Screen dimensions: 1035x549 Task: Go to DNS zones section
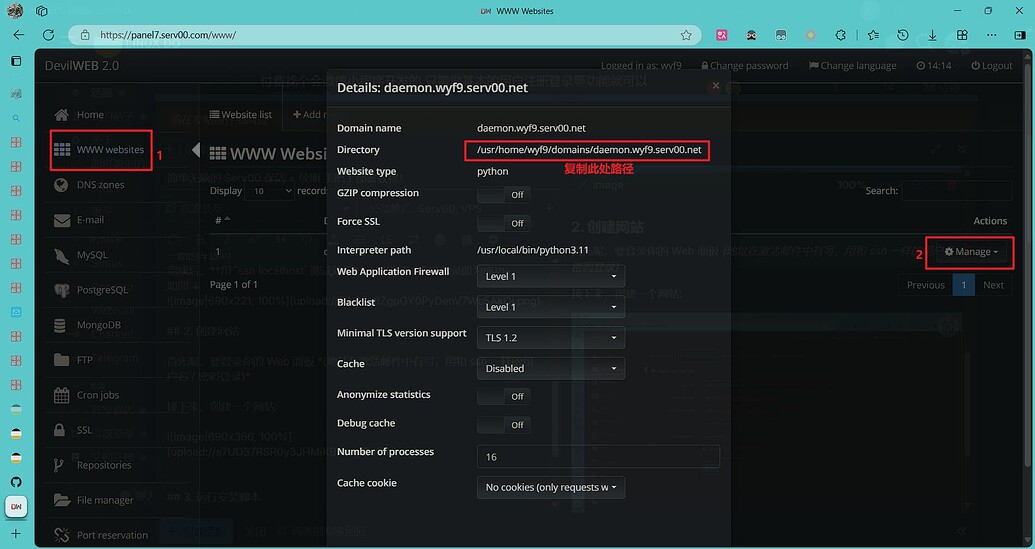89,185
